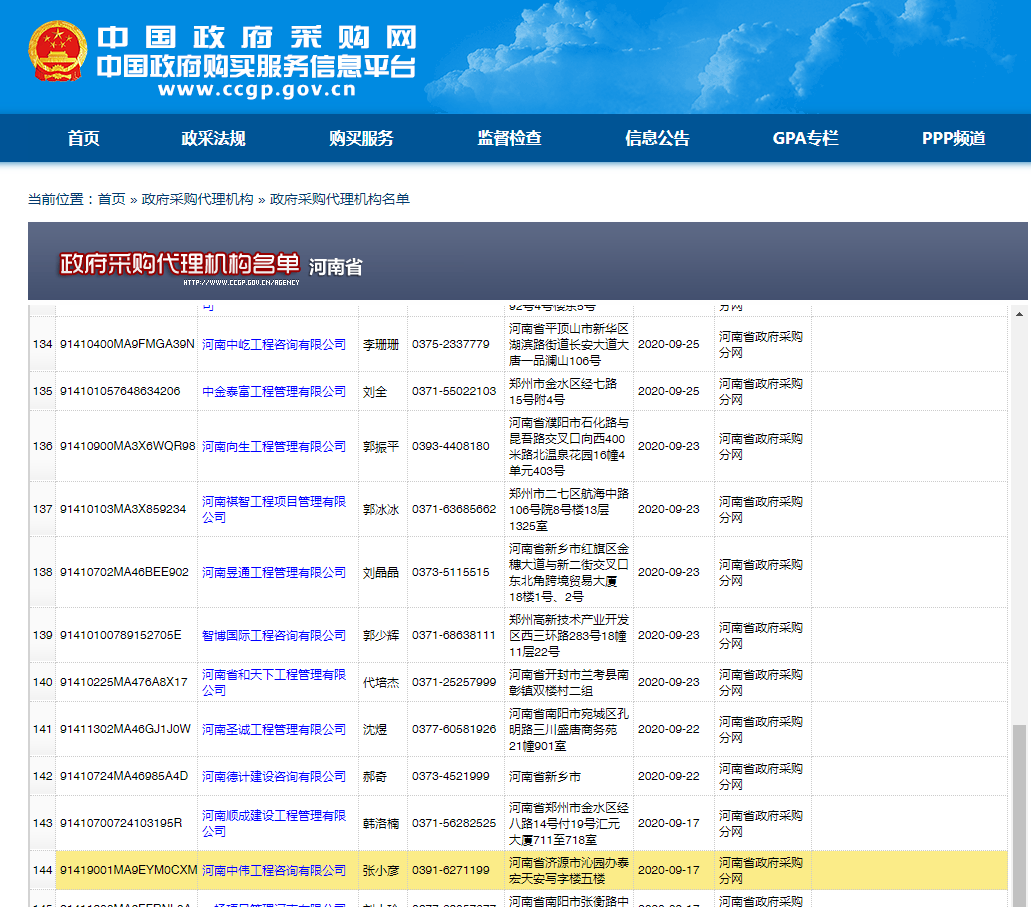Click the scrollbar up arrow of the table

tap(1019, 314)
